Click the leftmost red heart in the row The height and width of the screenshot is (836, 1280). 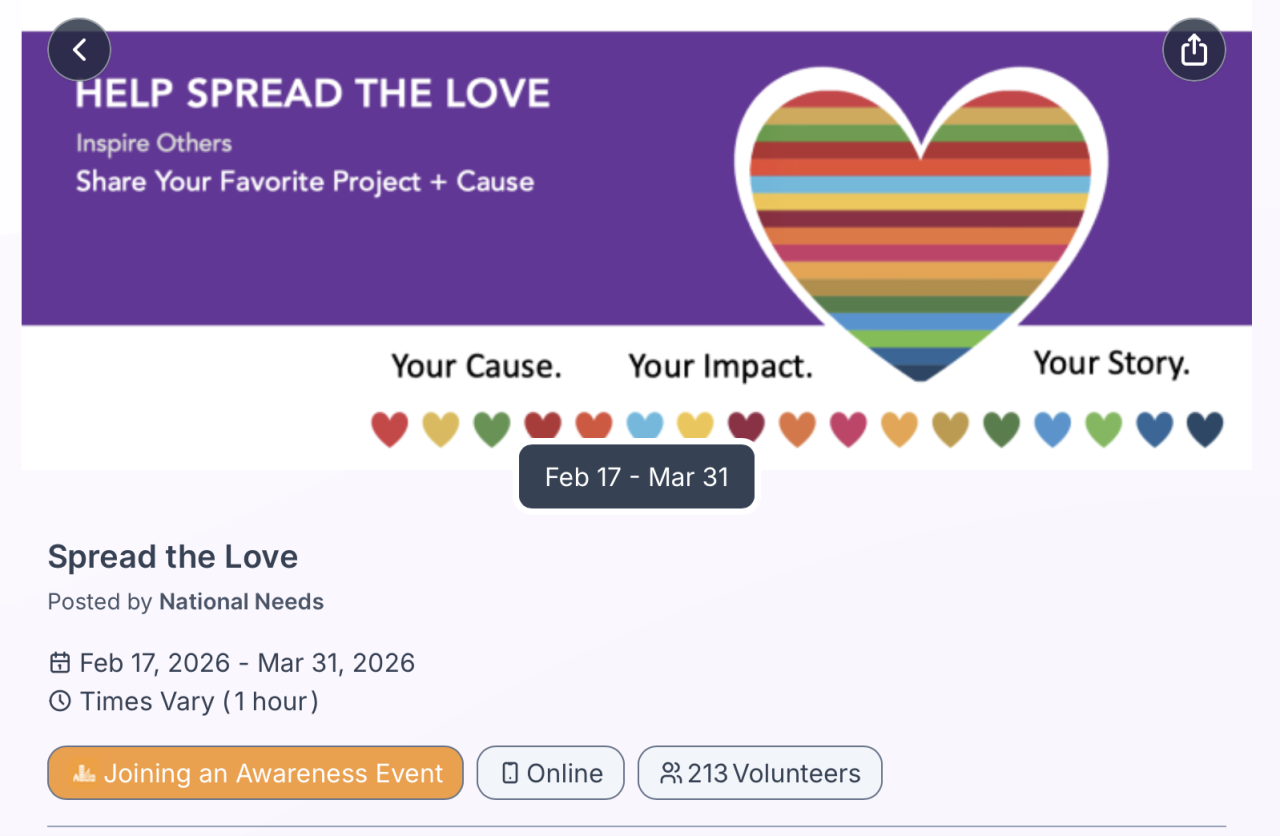(390, 429)
